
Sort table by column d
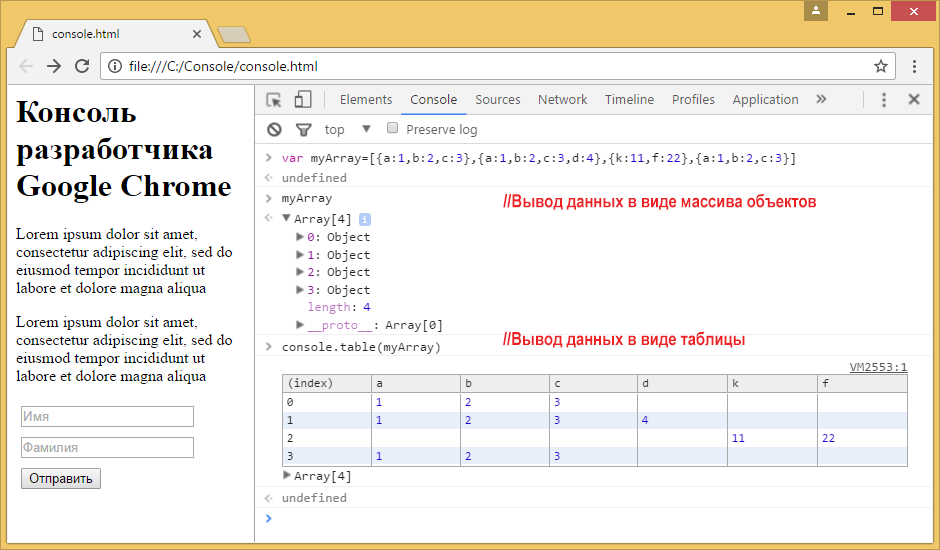(682, 383)
